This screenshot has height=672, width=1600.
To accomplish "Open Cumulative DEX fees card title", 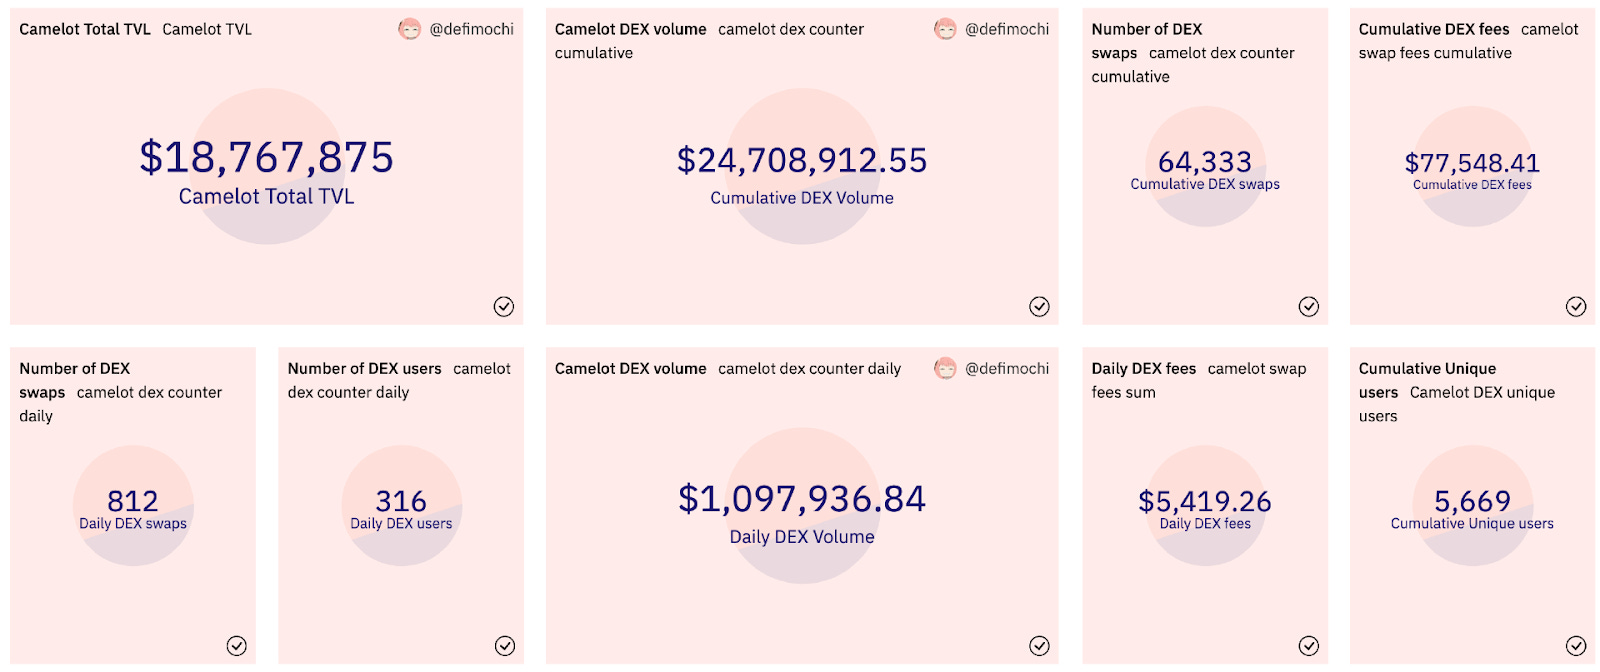I will point(1434,30).
